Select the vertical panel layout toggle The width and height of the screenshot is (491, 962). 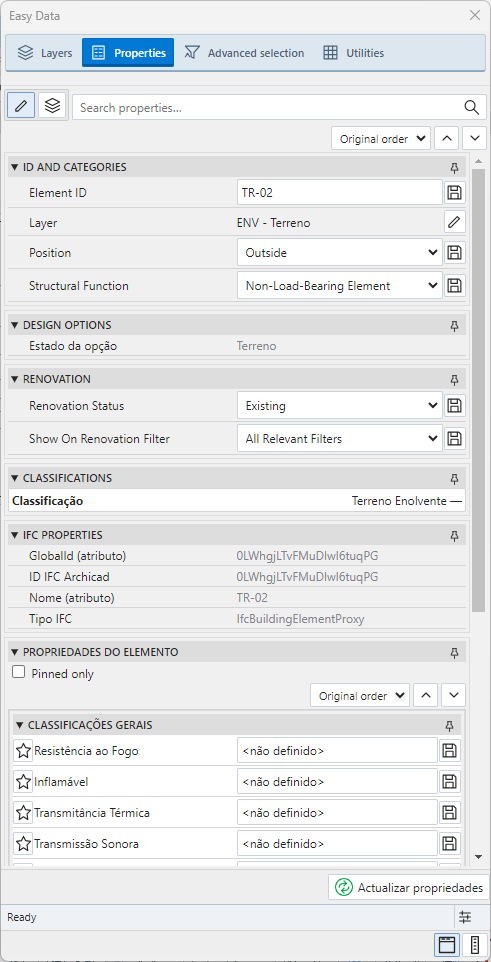(474, 945)
